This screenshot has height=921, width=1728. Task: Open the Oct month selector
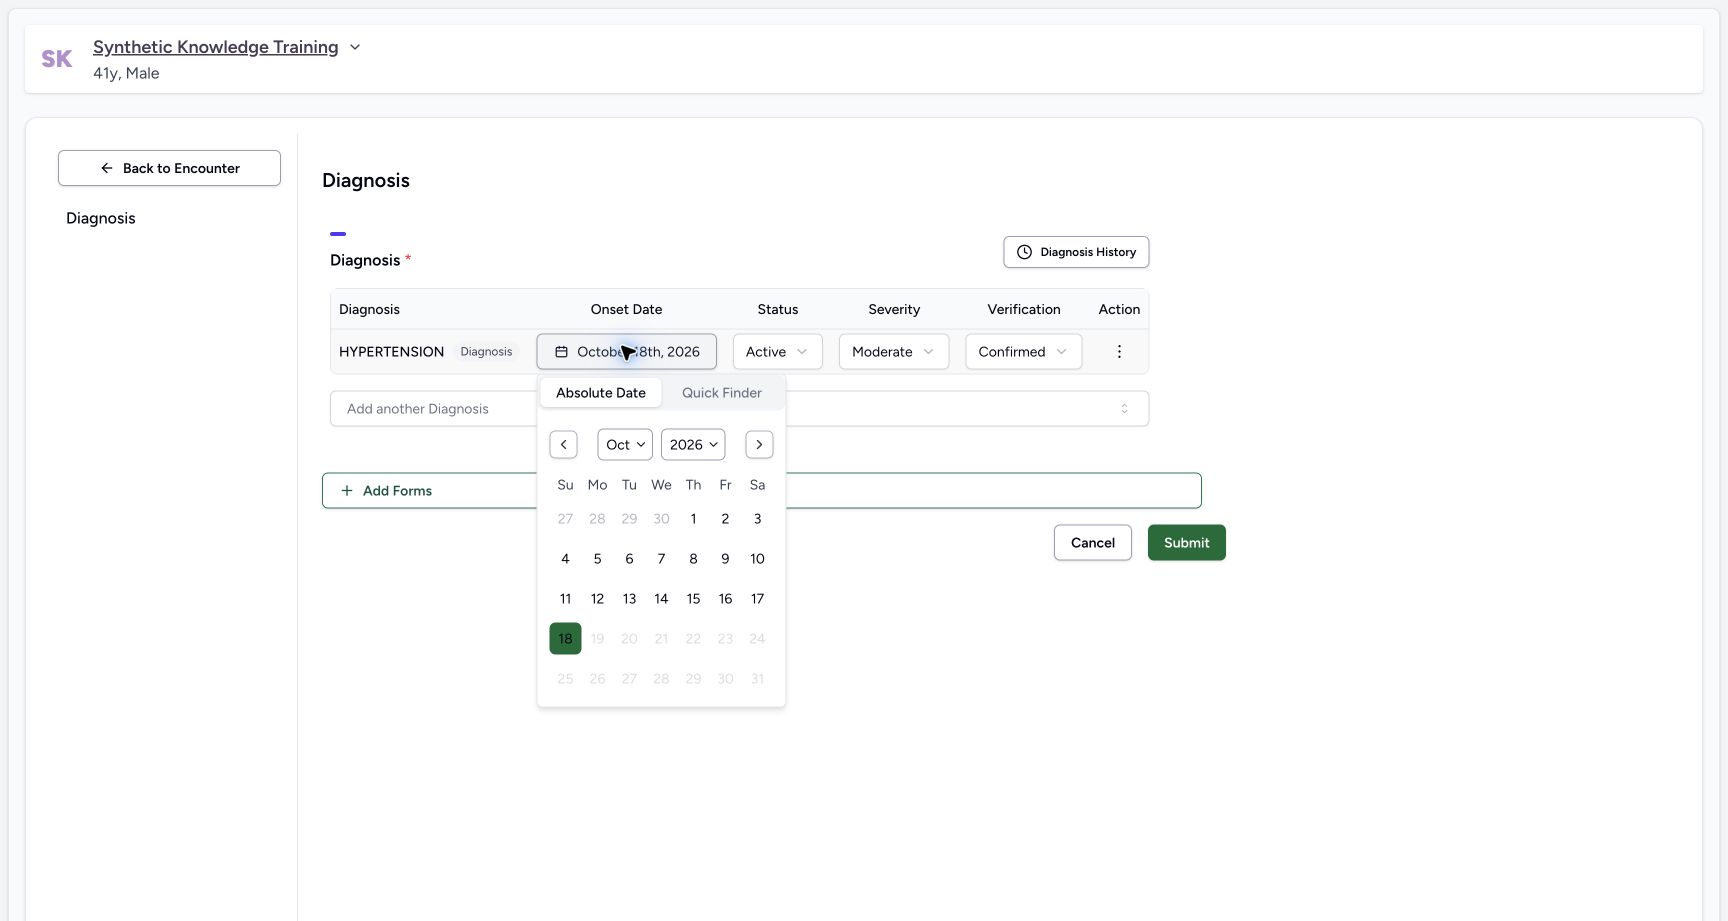coord(625,445)
